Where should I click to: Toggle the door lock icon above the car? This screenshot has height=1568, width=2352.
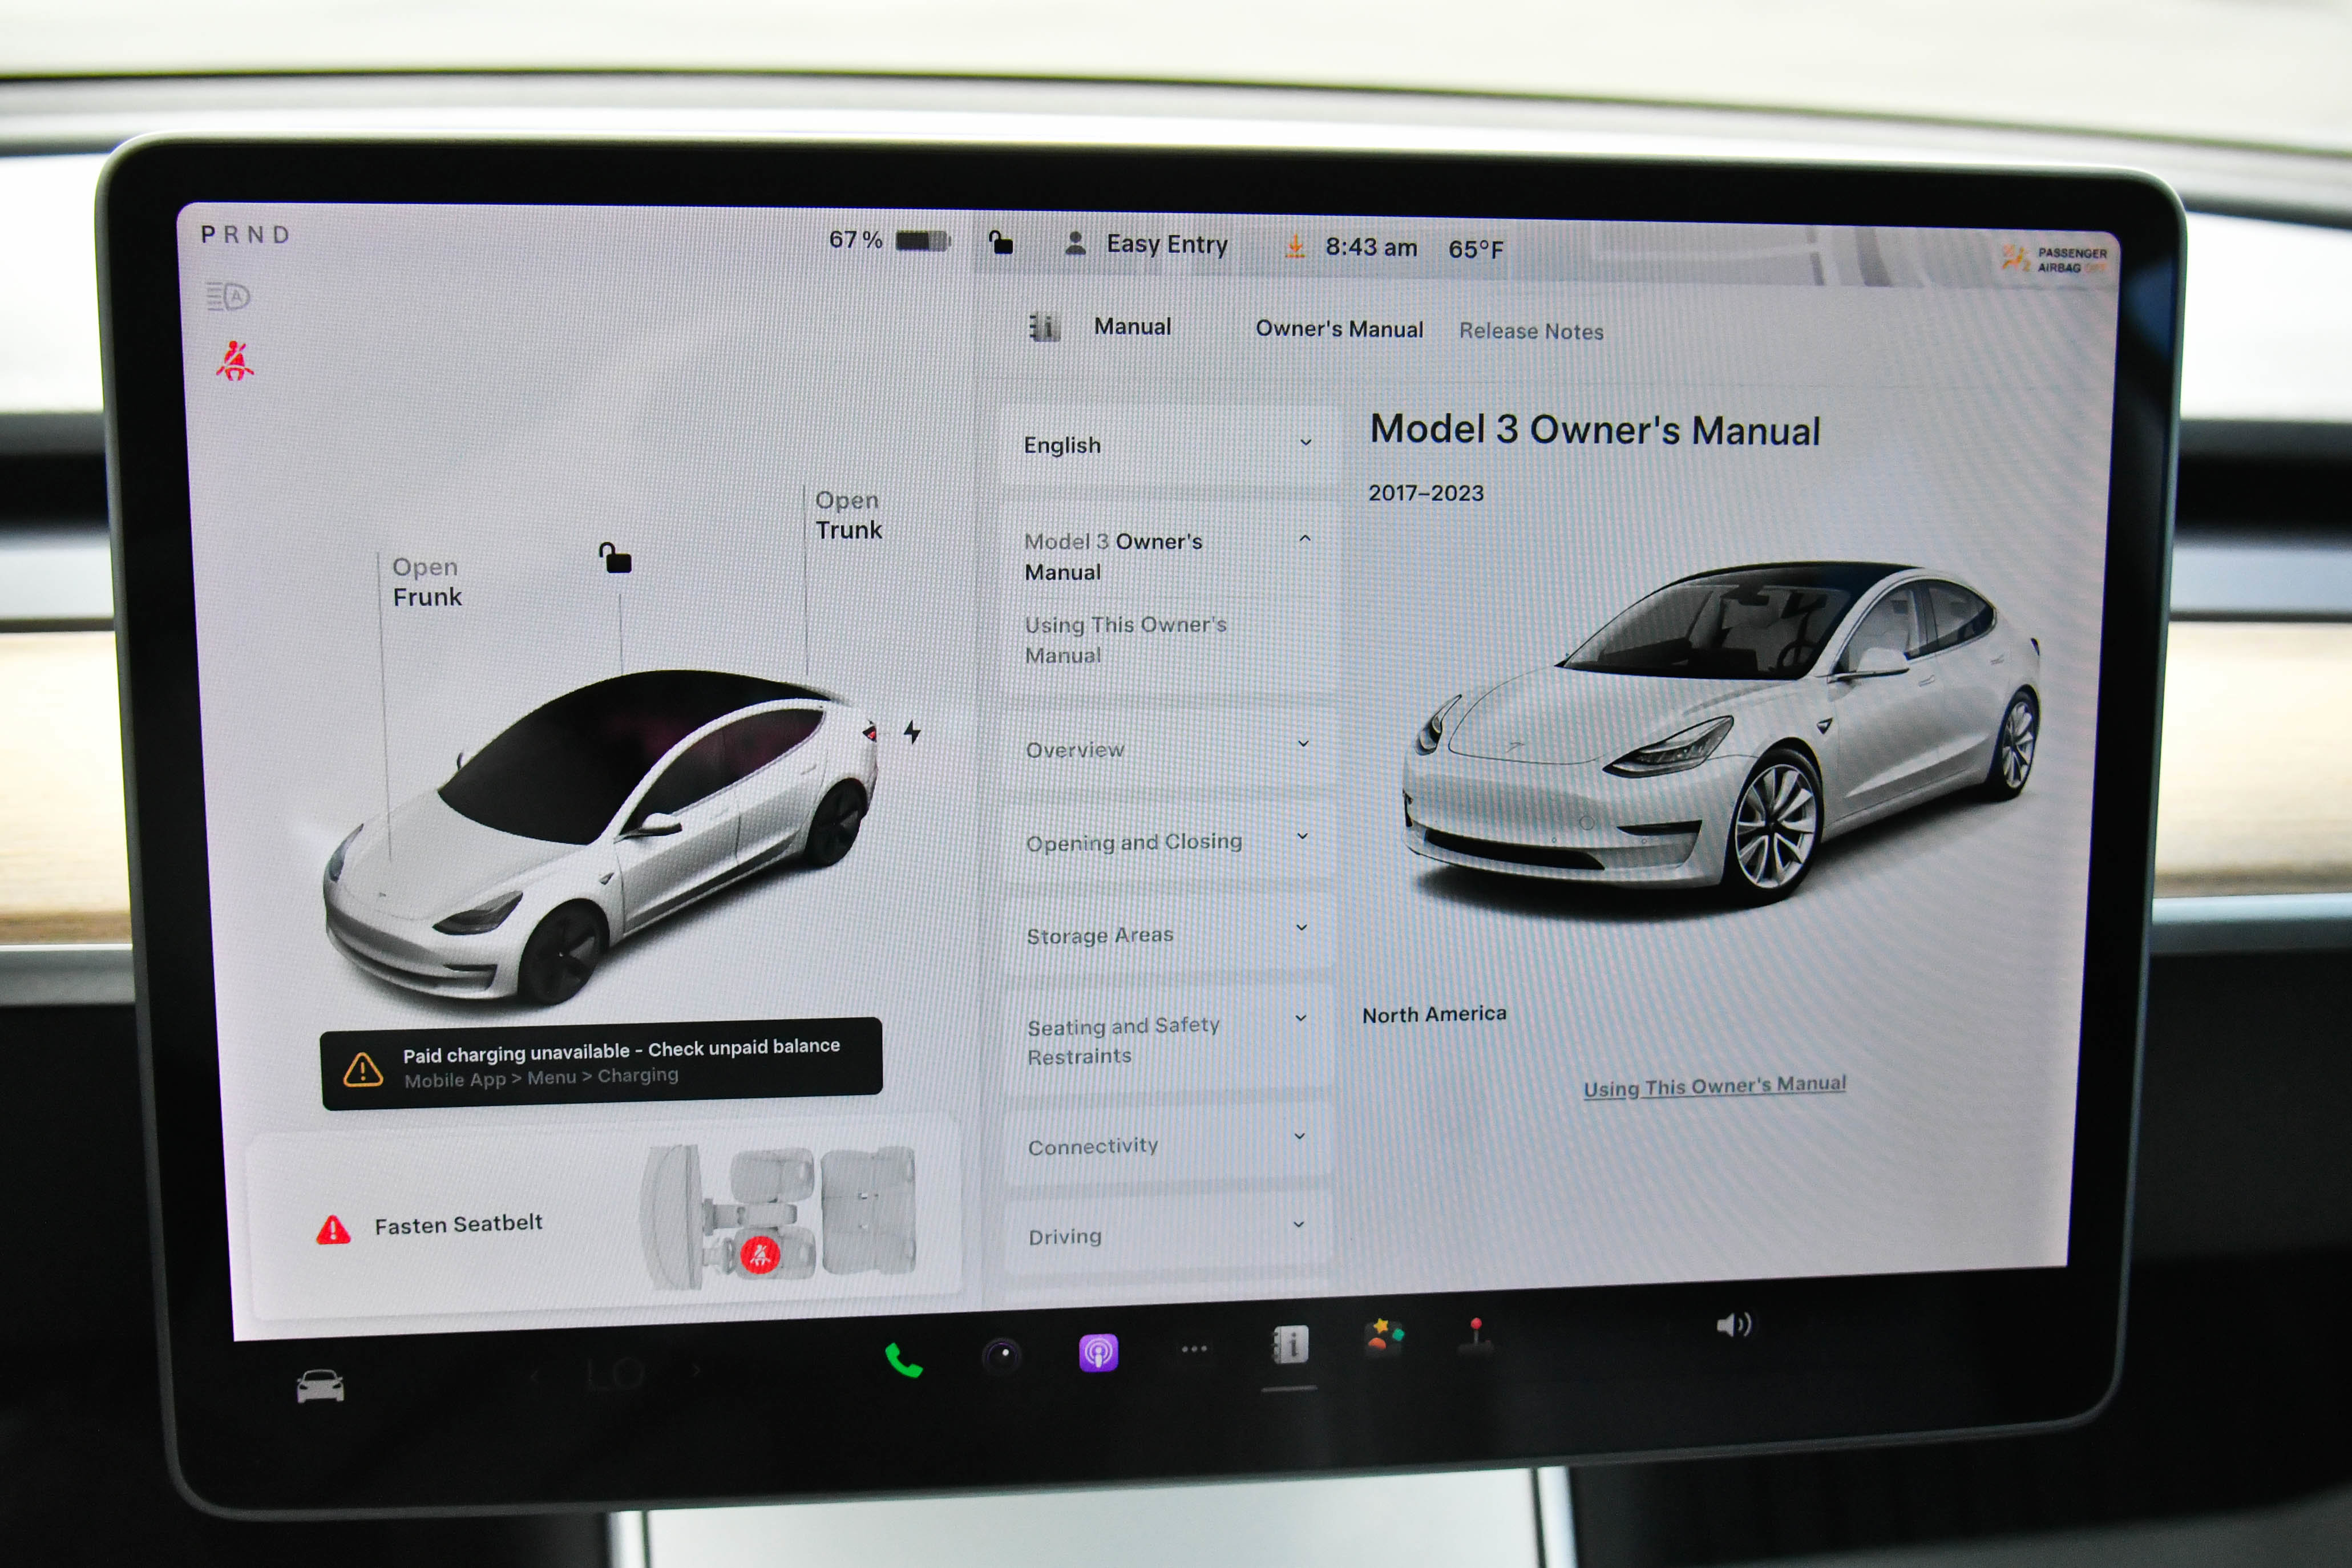[x=615, y=557]
